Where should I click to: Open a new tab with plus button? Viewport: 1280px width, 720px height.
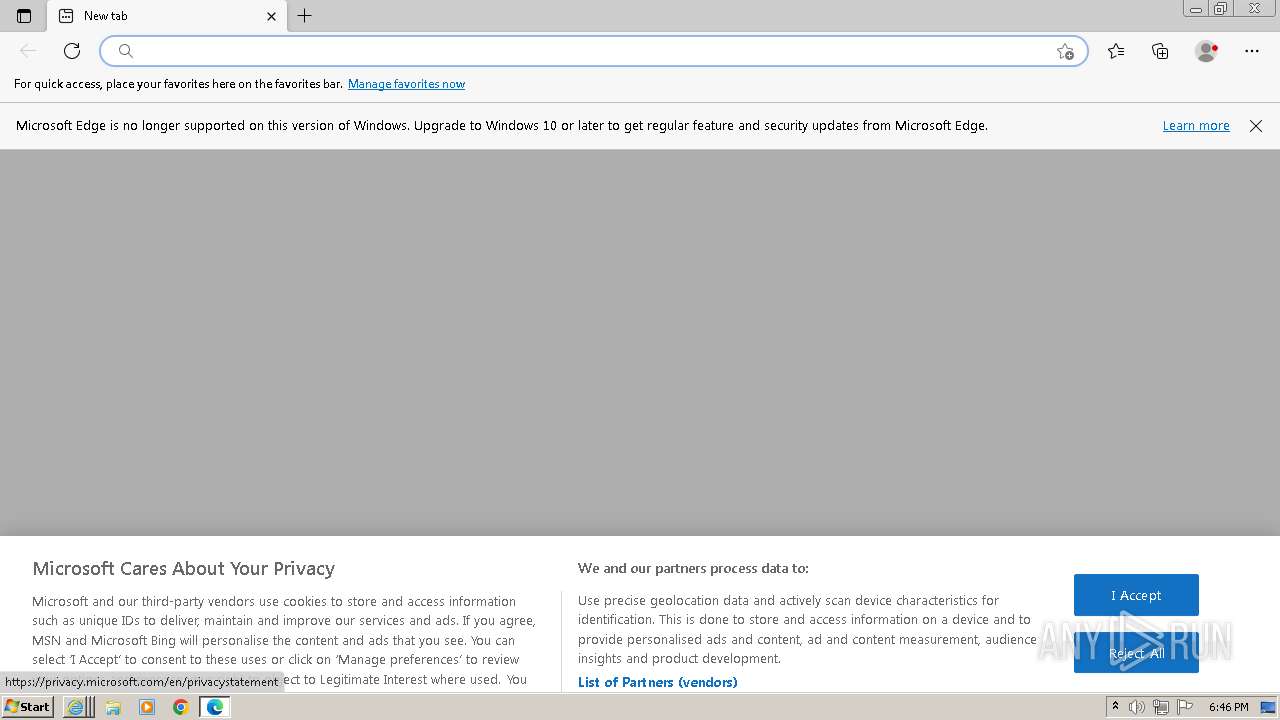(x=305, y=16)
